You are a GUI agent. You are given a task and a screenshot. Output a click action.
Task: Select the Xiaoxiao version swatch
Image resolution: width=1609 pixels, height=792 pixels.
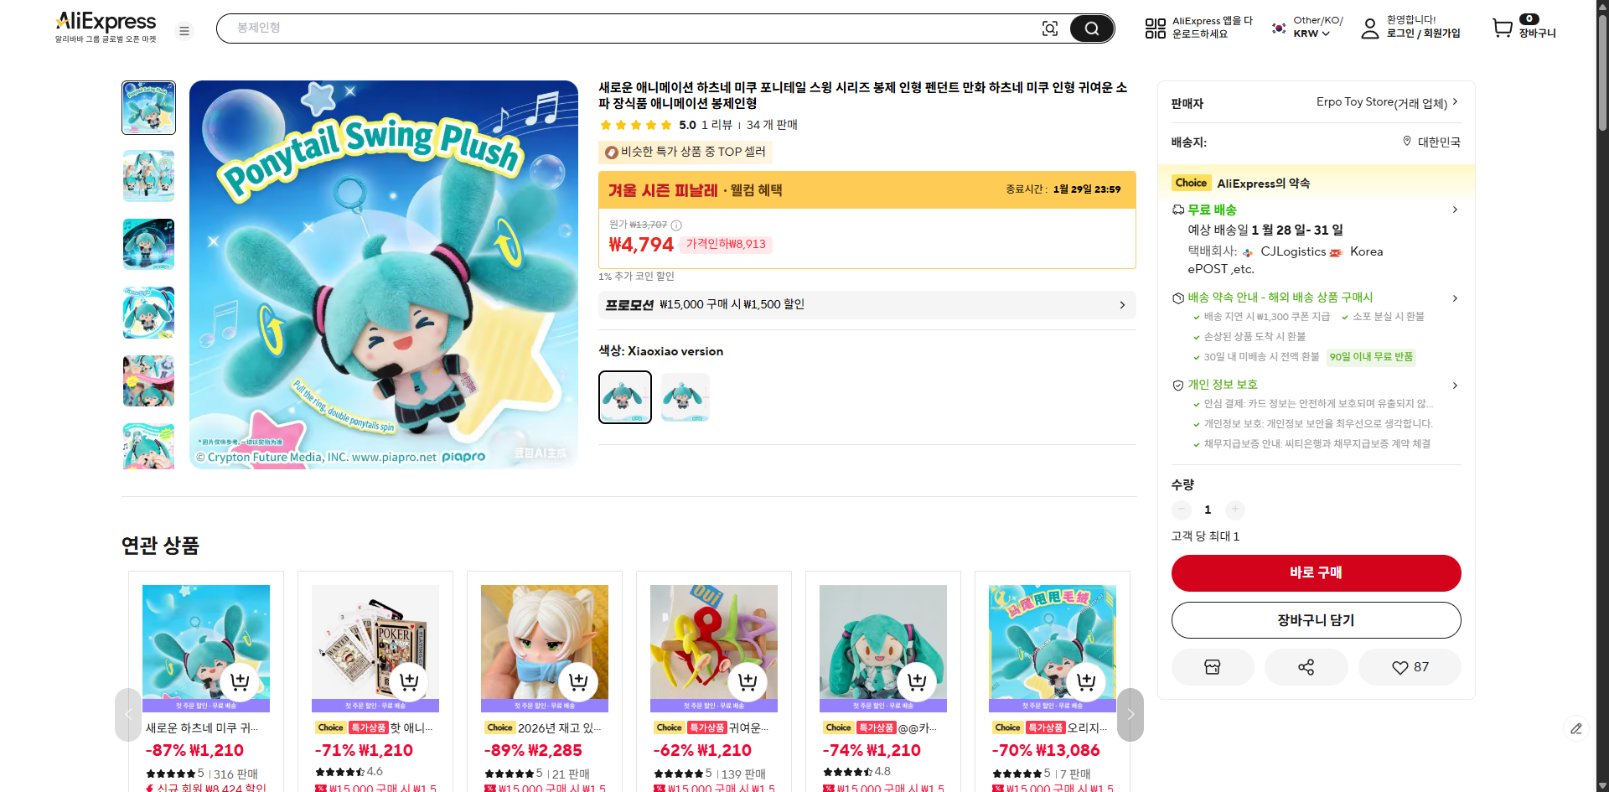tap(624, 397)
